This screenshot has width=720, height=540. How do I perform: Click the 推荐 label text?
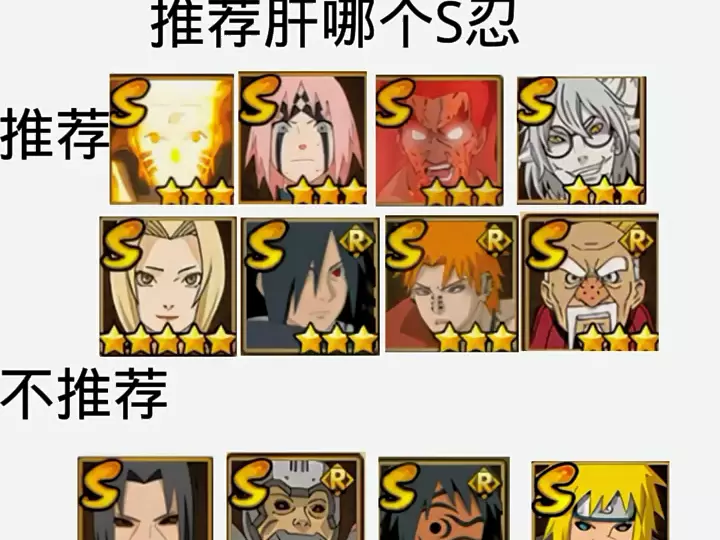tap(55, 134)
